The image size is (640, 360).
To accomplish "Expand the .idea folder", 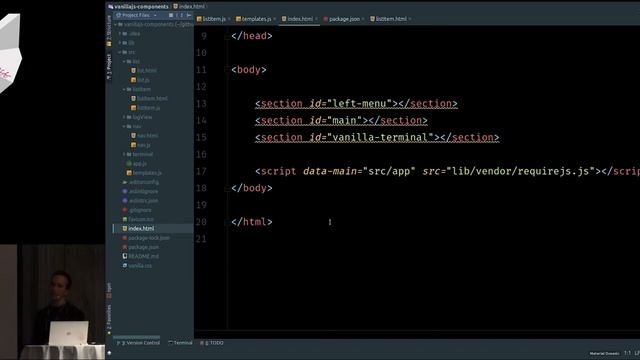I will (x=120, y=33).
